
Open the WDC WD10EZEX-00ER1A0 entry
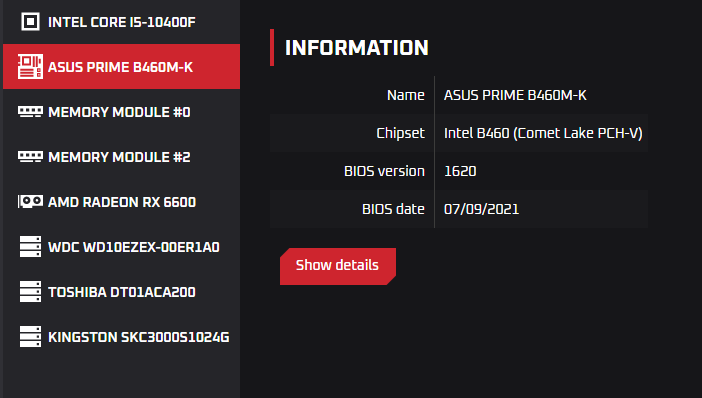[x=121, y=247]
